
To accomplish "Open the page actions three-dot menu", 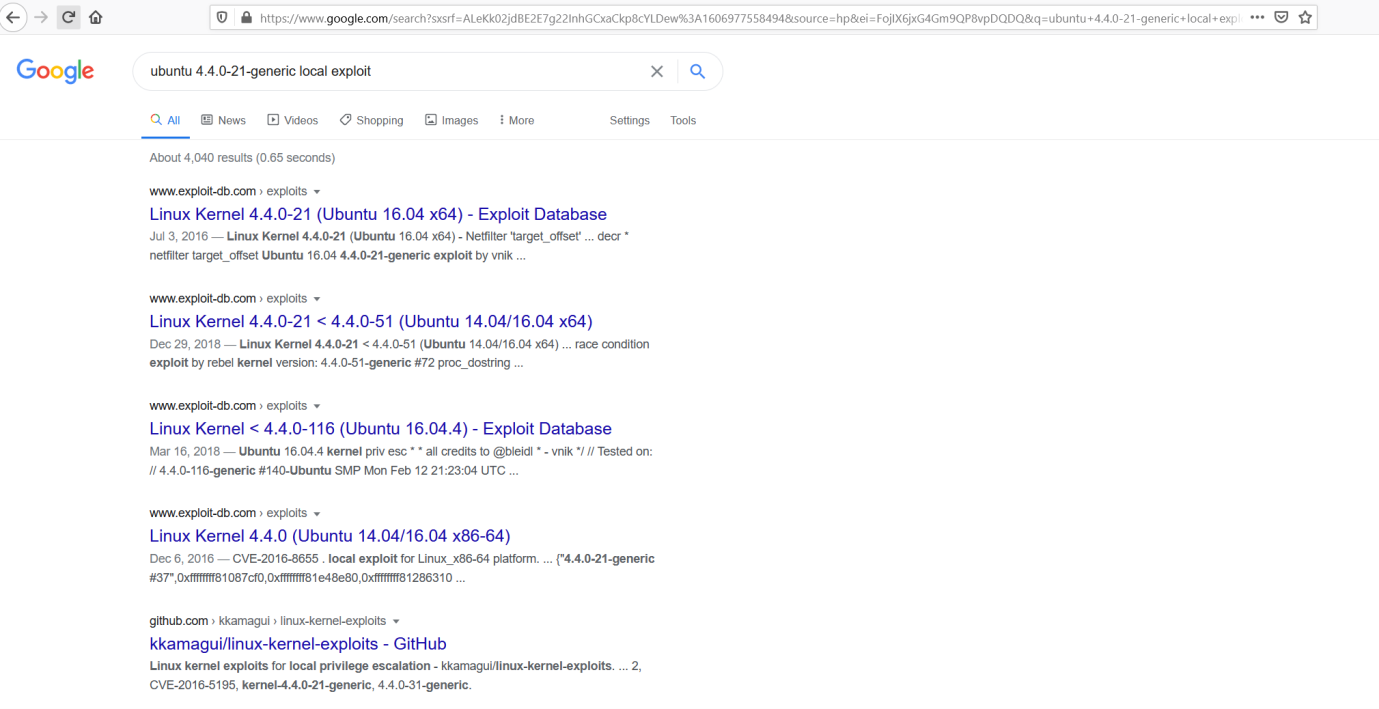I will 1257,17.
